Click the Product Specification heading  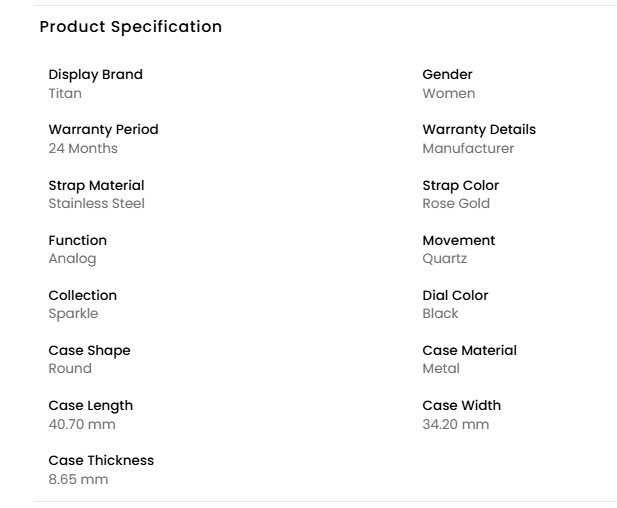130,27
